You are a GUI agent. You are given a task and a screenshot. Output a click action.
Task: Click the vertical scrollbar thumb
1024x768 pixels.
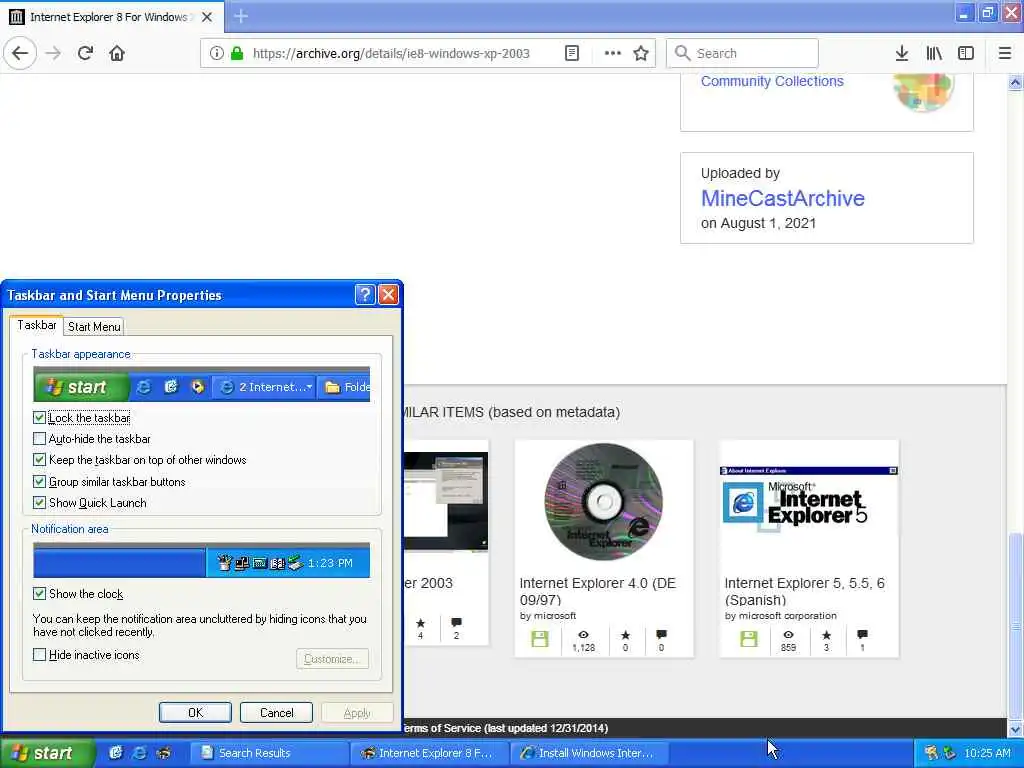[1015, 625]
